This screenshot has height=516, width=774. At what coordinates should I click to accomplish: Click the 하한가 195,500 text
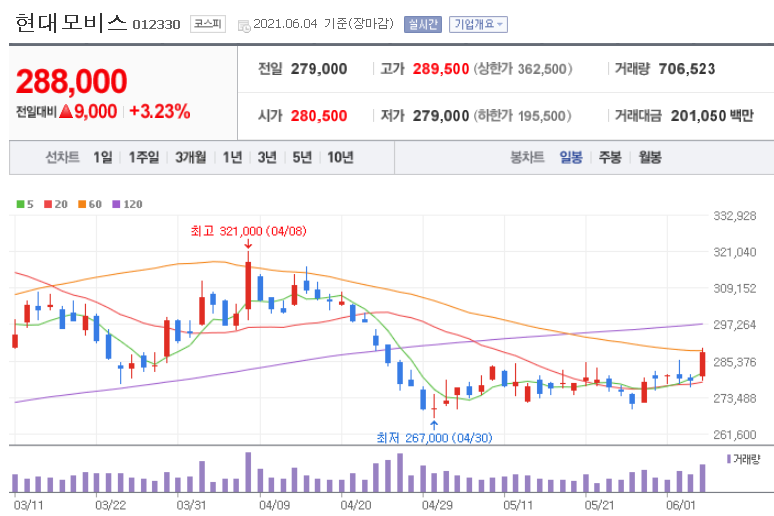click(x=522, y=116)
